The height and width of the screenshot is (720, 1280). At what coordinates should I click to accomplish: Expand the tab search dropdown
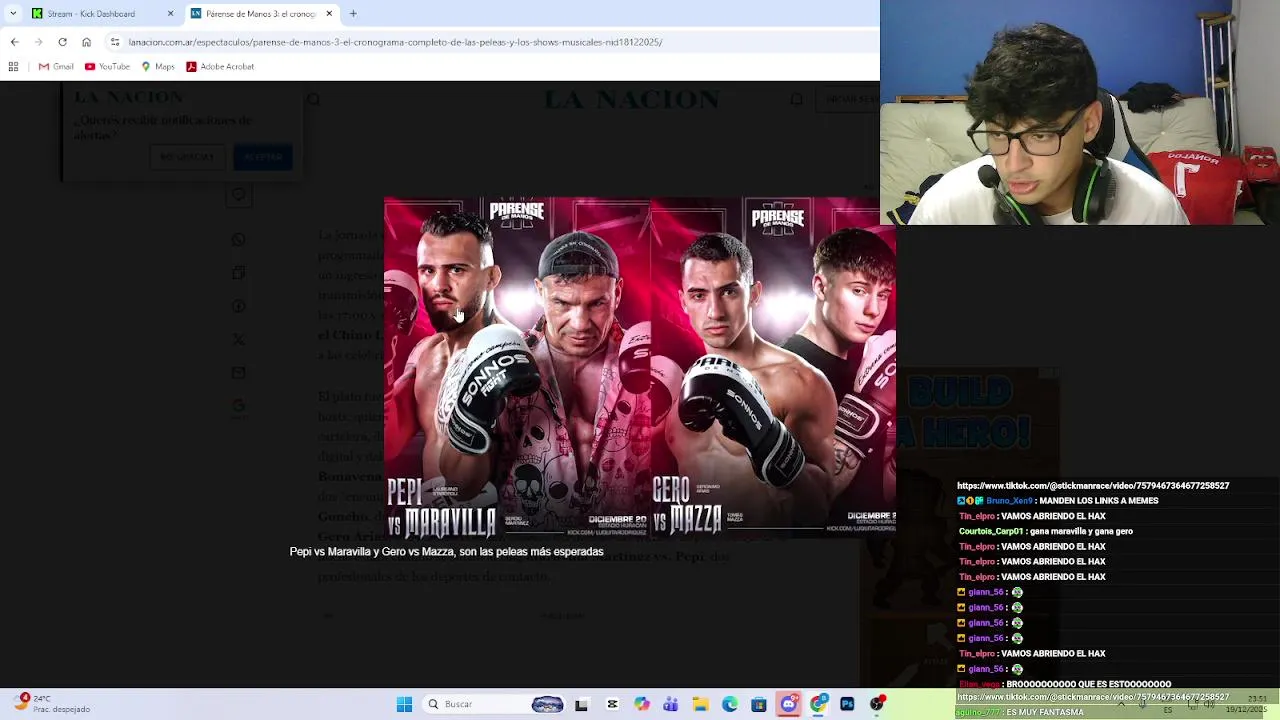[12, 14]
